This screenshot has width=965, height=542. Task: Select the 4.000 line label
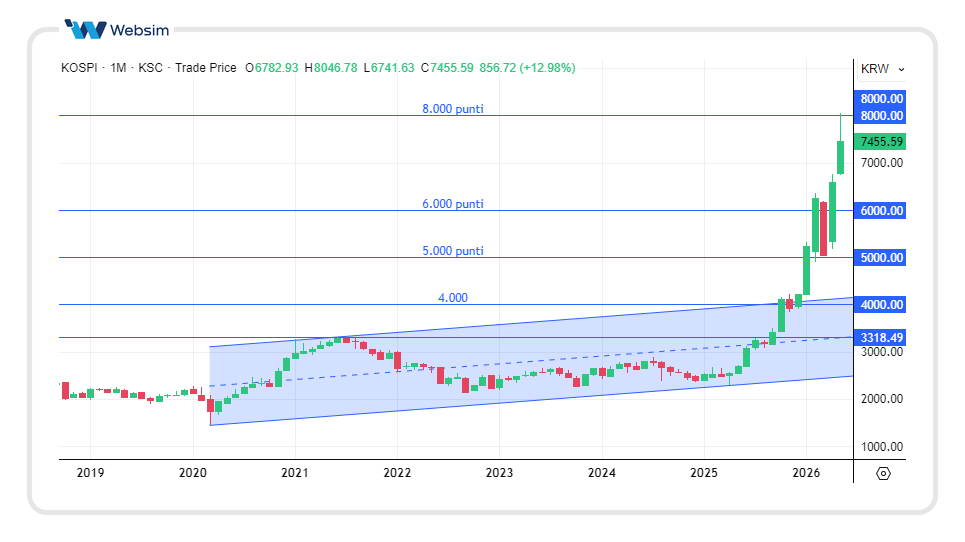pos(453,298)
